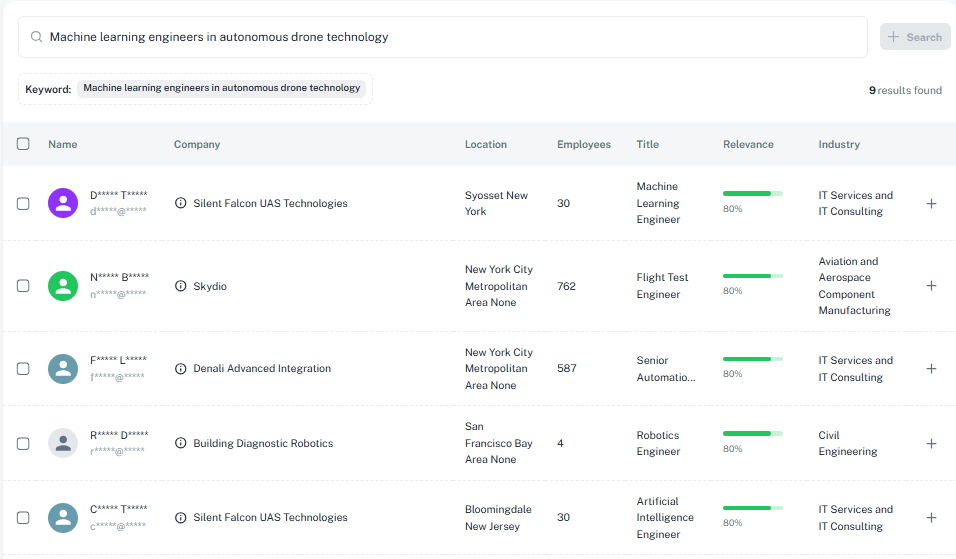Click the 'Syosset New York' location cell
956x559 pixels.
tap(496, 203)
